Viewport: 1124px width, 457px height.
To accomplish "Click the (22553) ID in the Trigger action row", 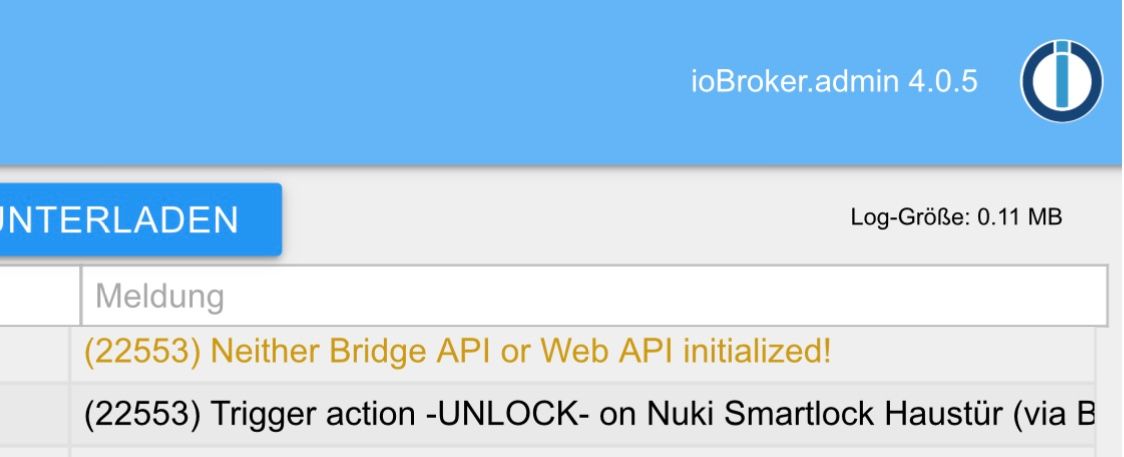I will pos(142,415).
